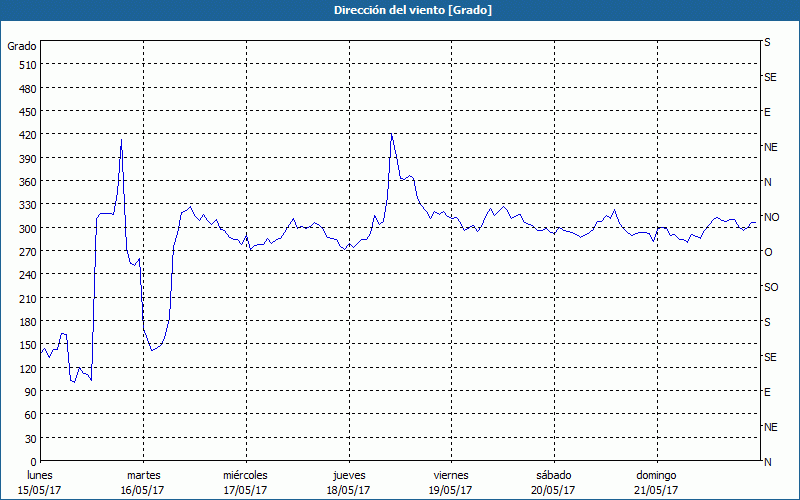Viewport: 800px width, 500px height.
Task: Select the 'jueves 18/05/17' date label
Action: click(347, 482)
